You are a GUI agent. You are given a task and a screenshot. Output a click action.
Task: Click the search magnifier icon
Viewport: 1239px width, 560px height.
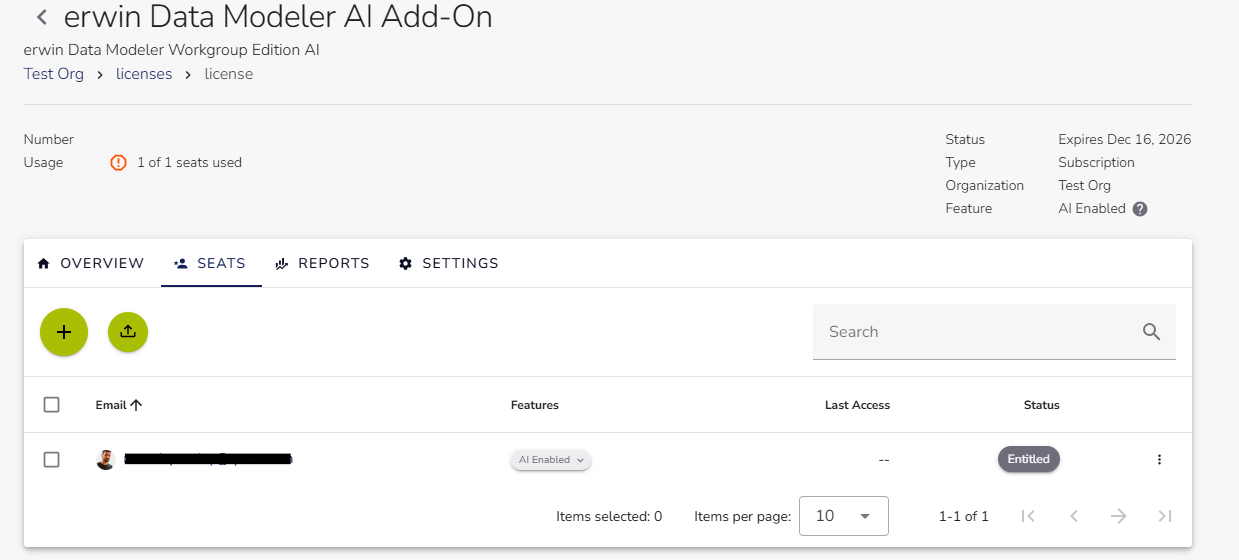coord(1151,332)
